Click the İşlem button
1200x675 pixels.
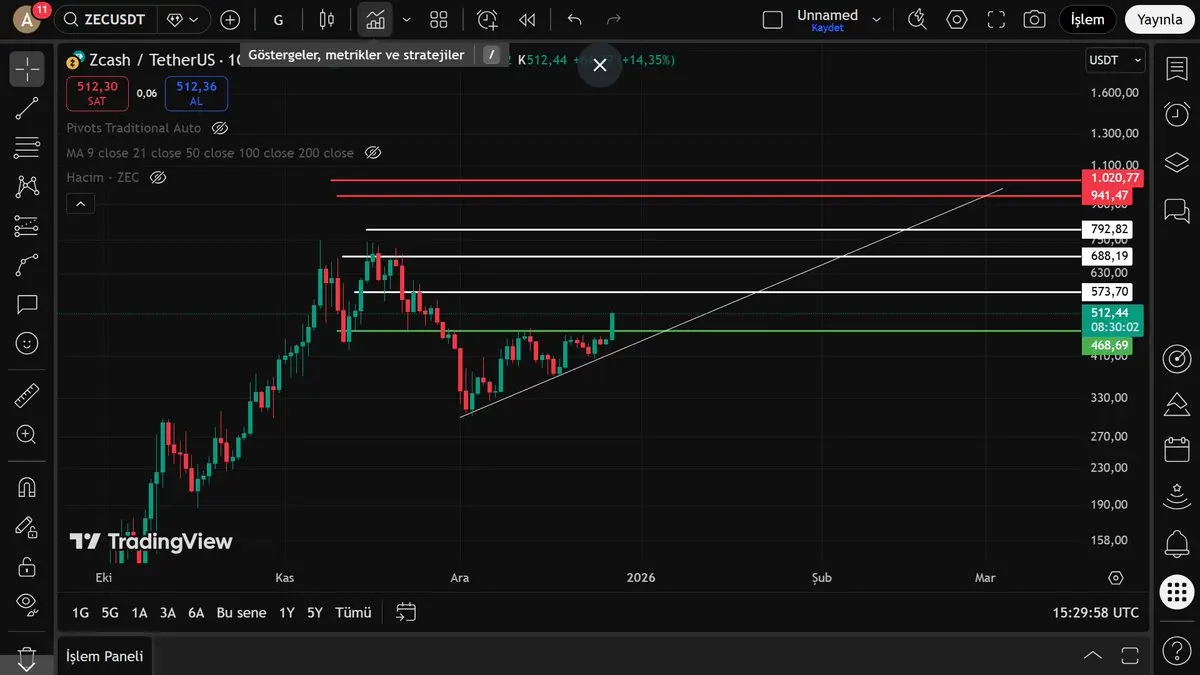(1088, 20)
